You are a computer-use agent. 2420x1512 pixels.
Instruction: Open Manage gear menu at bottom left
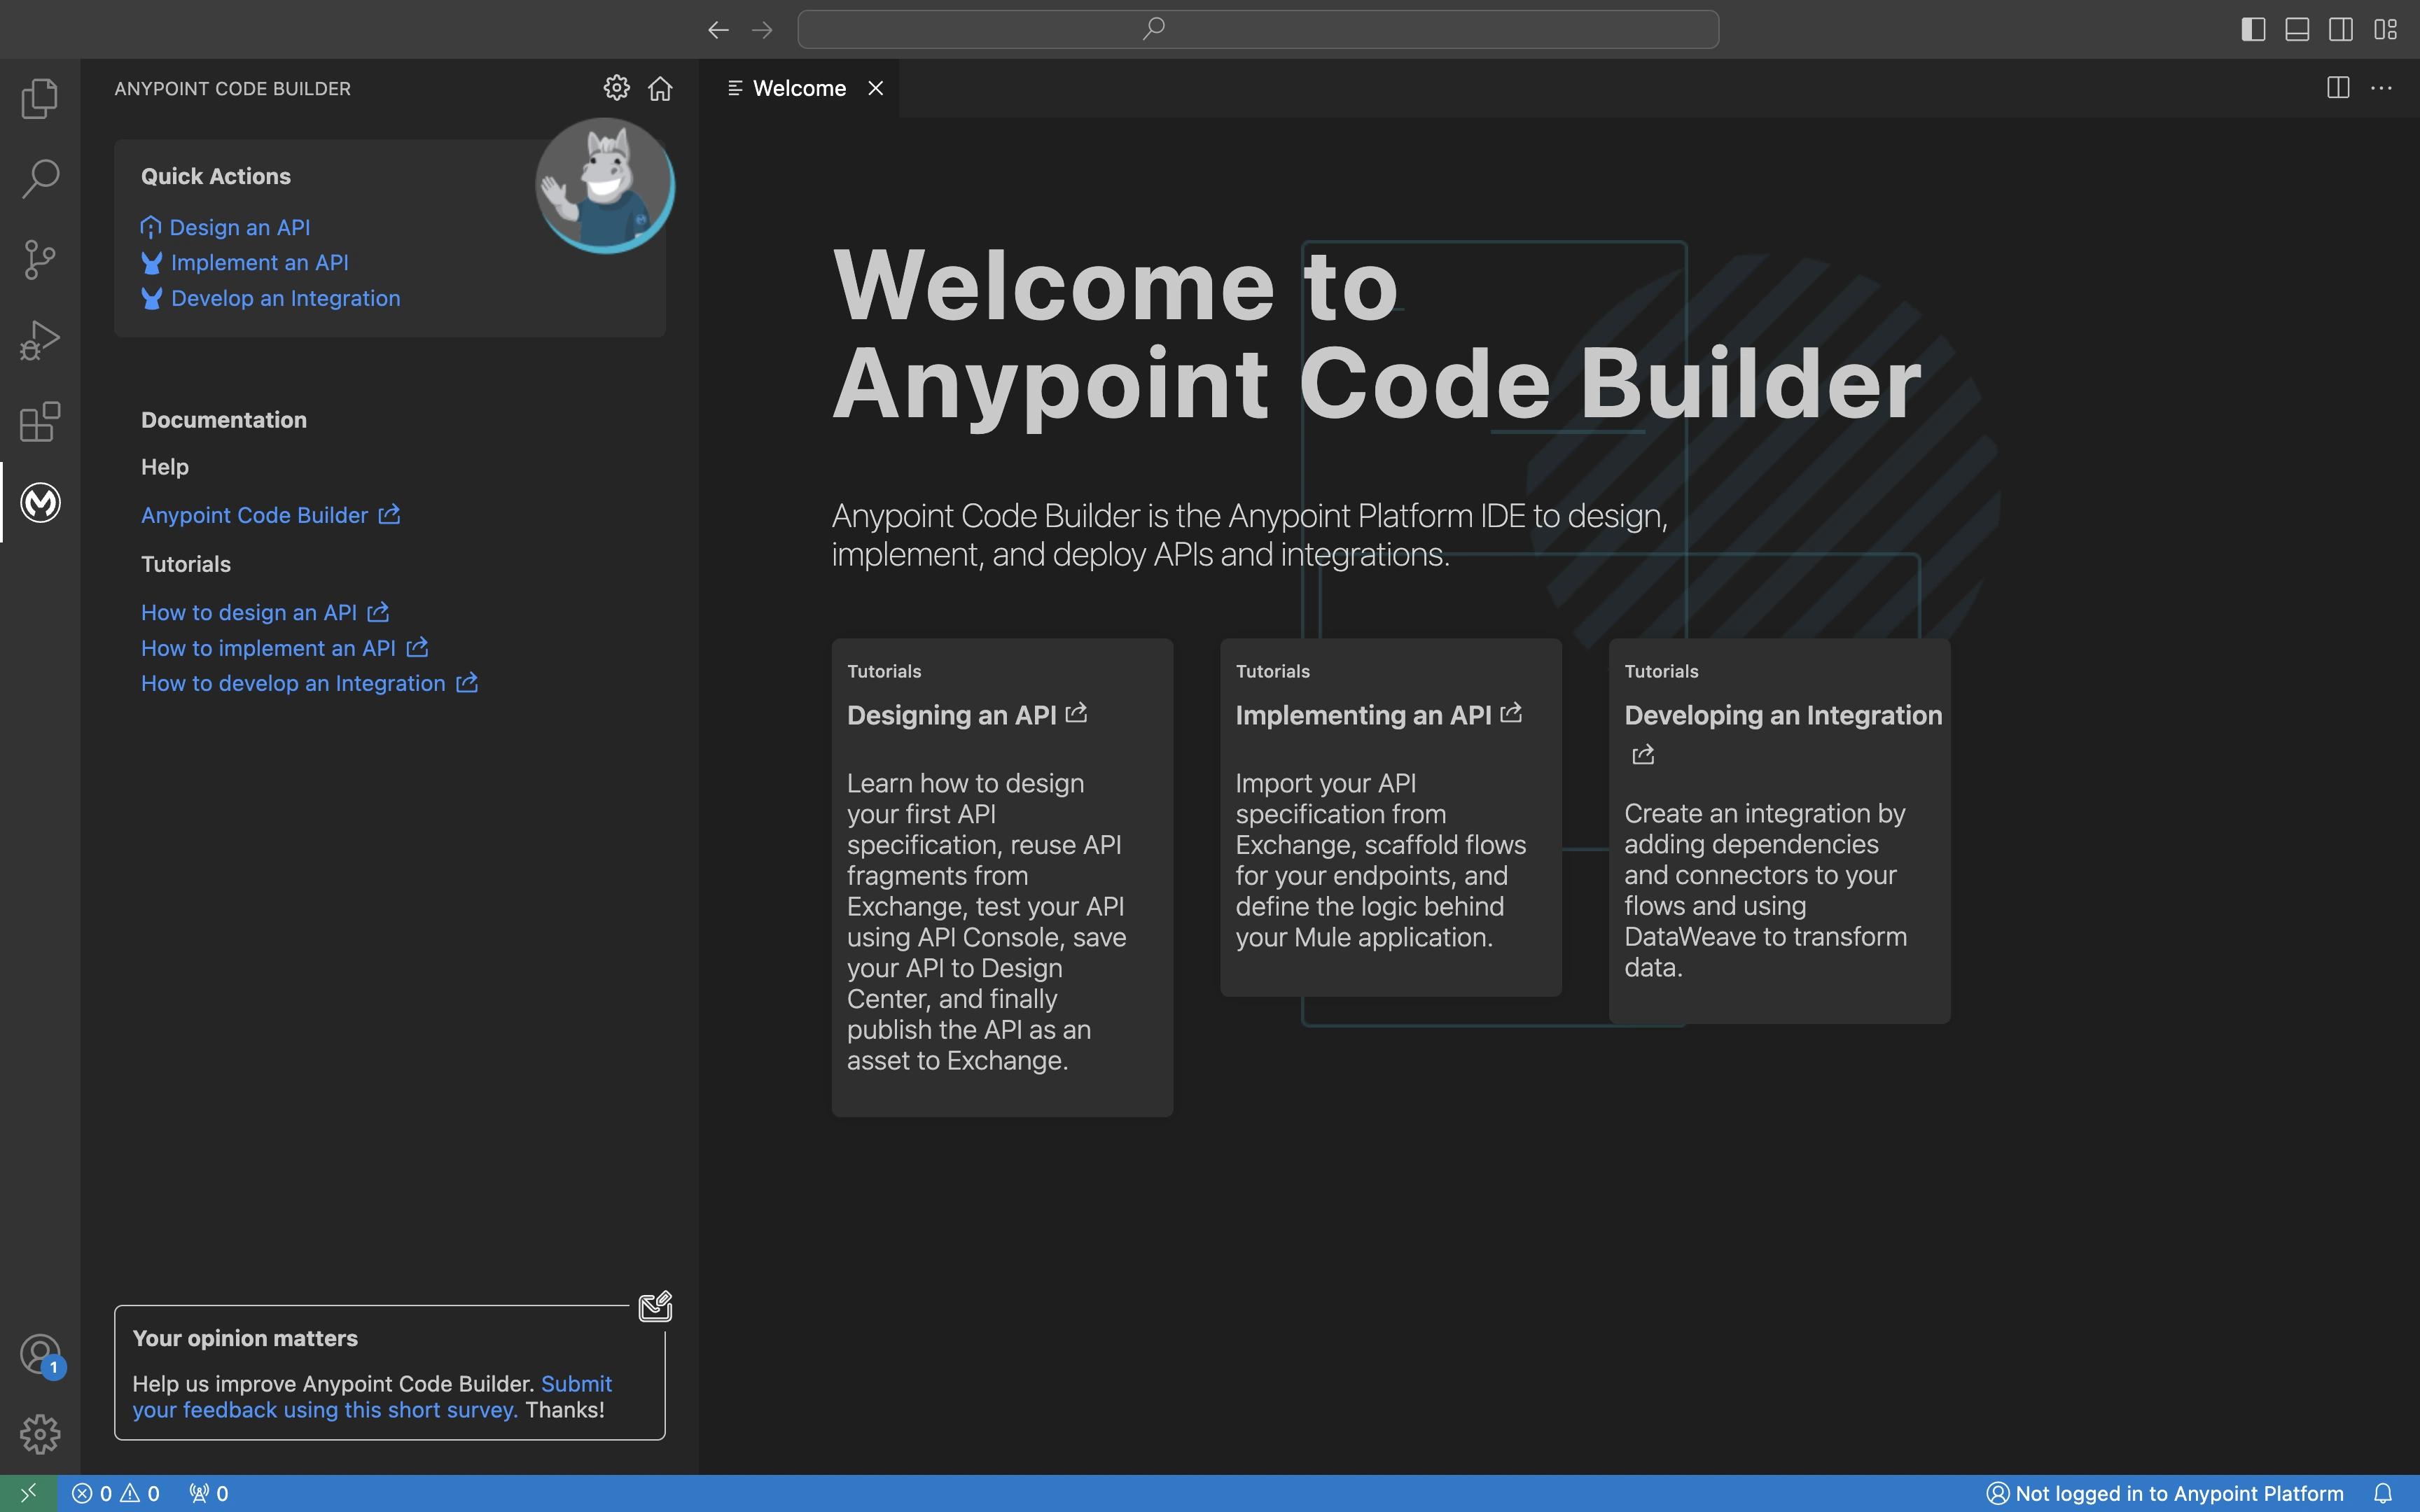pos(40,1434)
